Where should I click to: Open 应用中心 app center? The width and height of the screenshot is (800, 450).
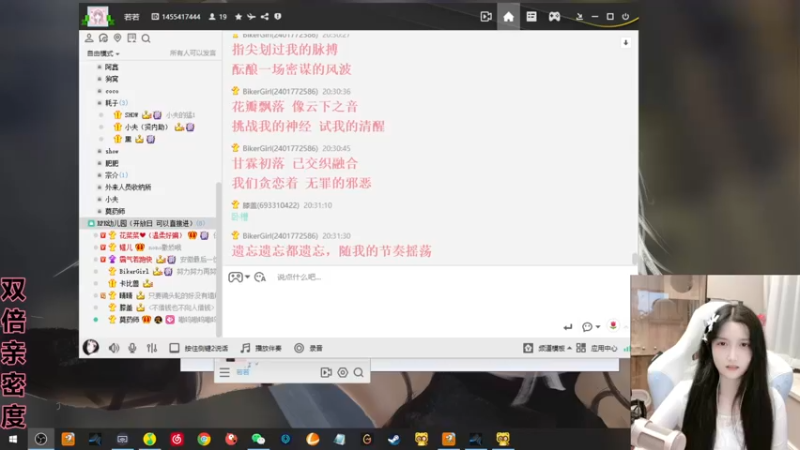click(596, 348)
